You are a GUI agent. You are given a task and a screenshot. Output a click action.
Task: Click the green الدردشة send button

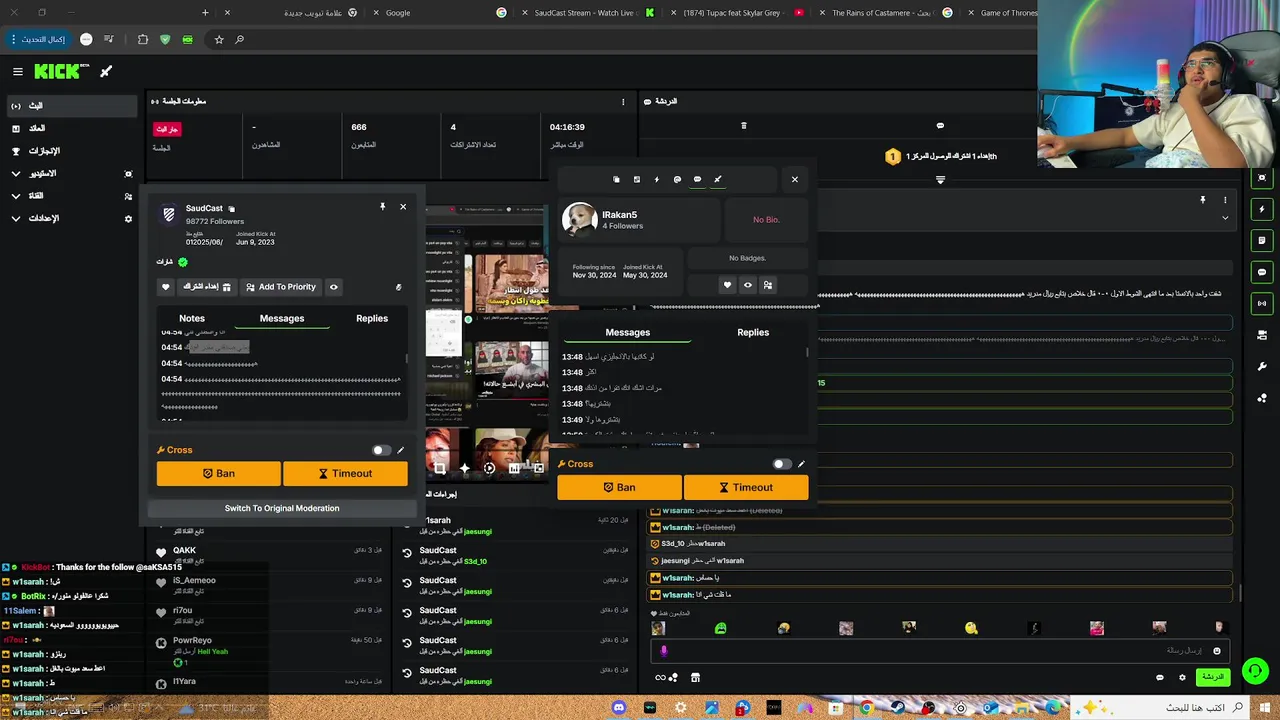click(1213, 677)
